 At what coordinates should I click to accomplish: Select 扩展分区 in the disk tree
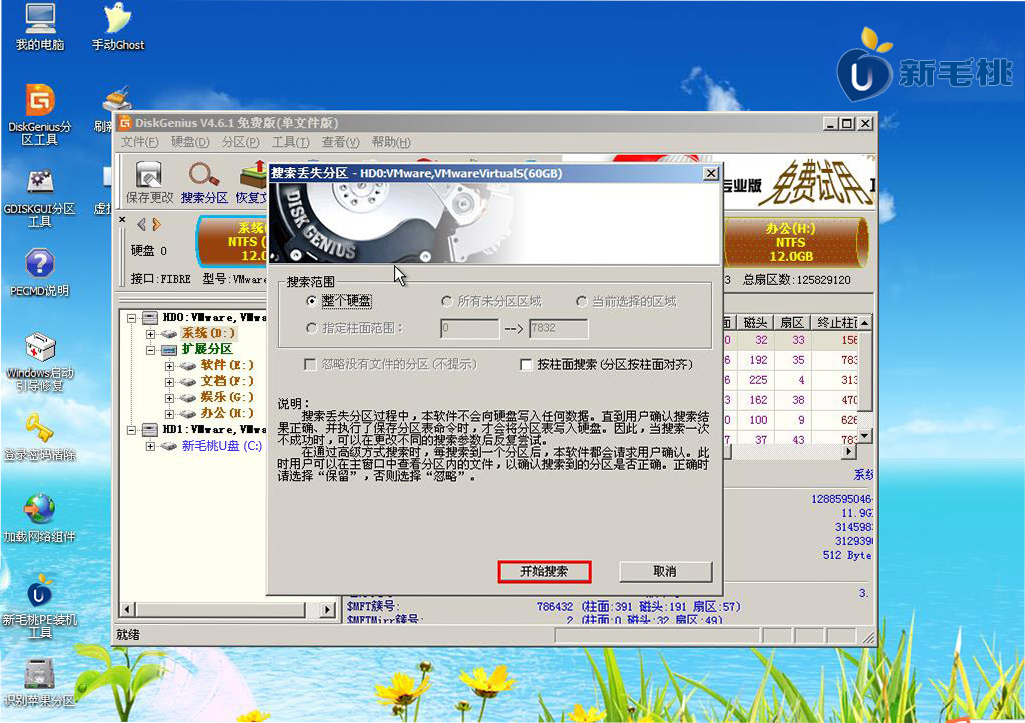pyautogui.click(x=207, y=350)
